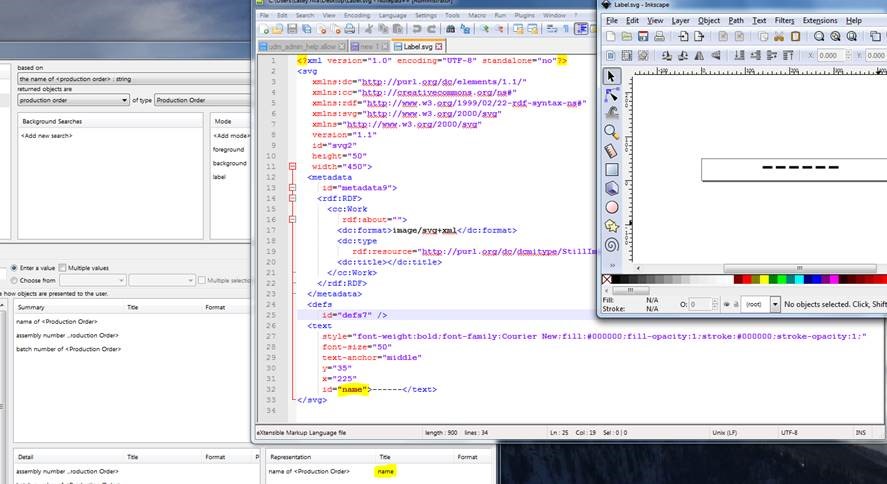Enable the 'Multiple values' checkbox
887x484 pixels.
tap(62, 268)
